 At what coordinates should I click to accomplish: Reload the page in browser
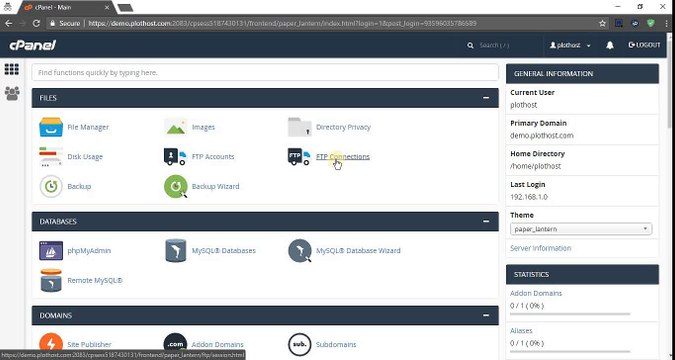[36, 23]
